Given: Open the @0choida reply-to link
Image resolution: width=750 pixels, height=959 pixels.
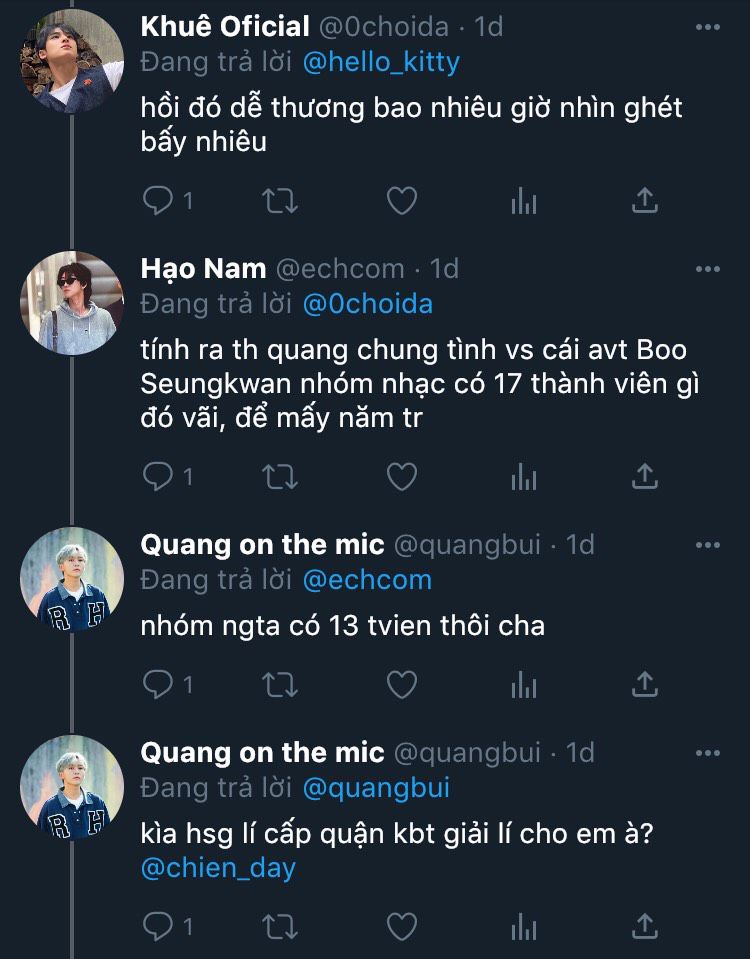Looking at the screenshot, I should coord(367,304).
